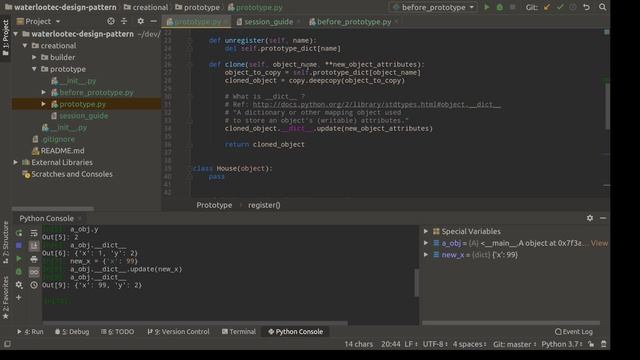Rerun the Python Console
Screen dimensions: 640x360
point(19,233)
